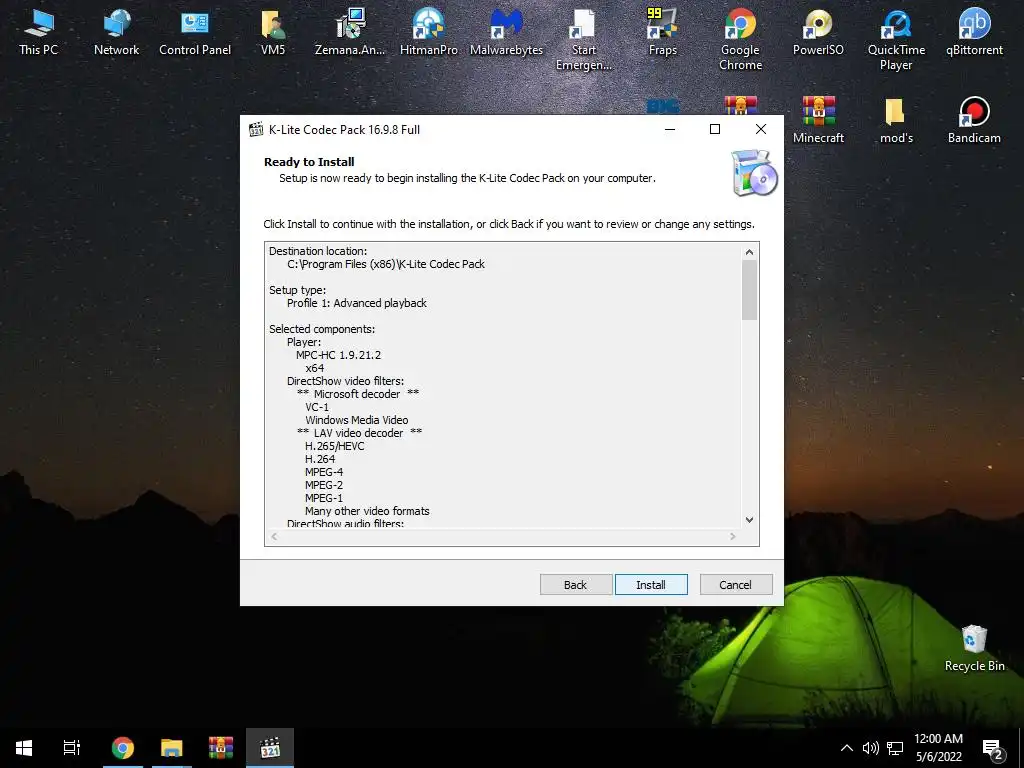Open QuickTime Player desktop shortcut
The image size is (1024, 768).
pos(896,39)
